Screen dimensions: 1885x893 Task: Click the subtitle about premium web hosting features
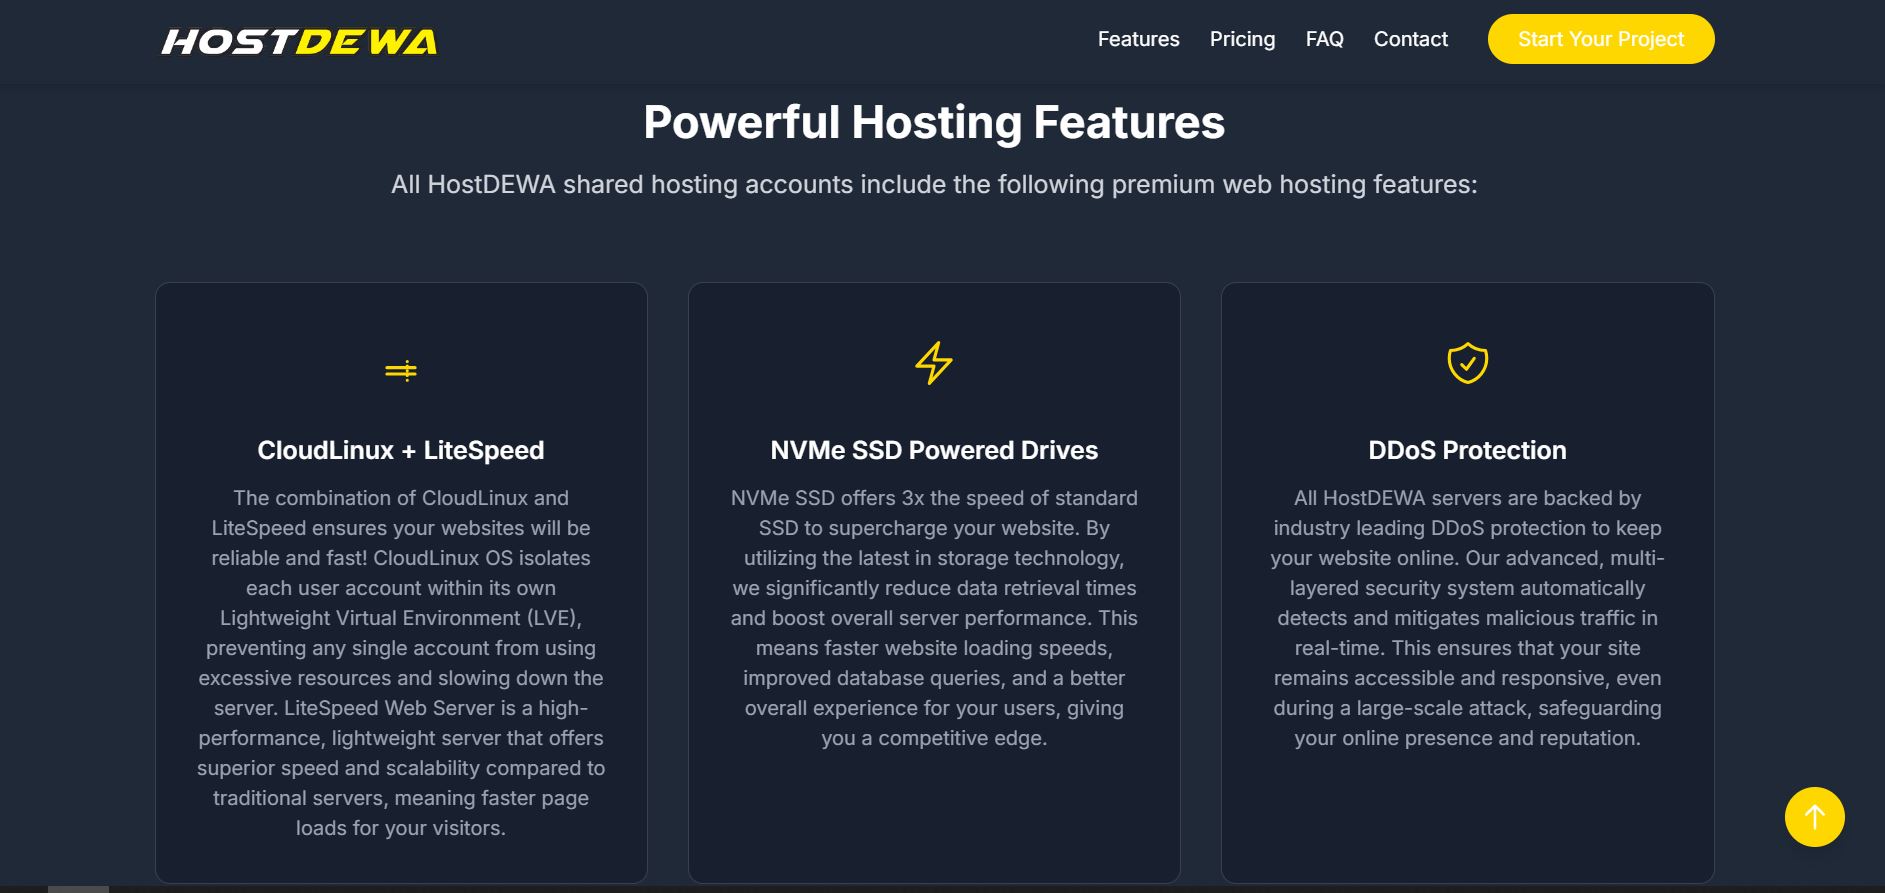pyautogui.click(x=934, y=184)
